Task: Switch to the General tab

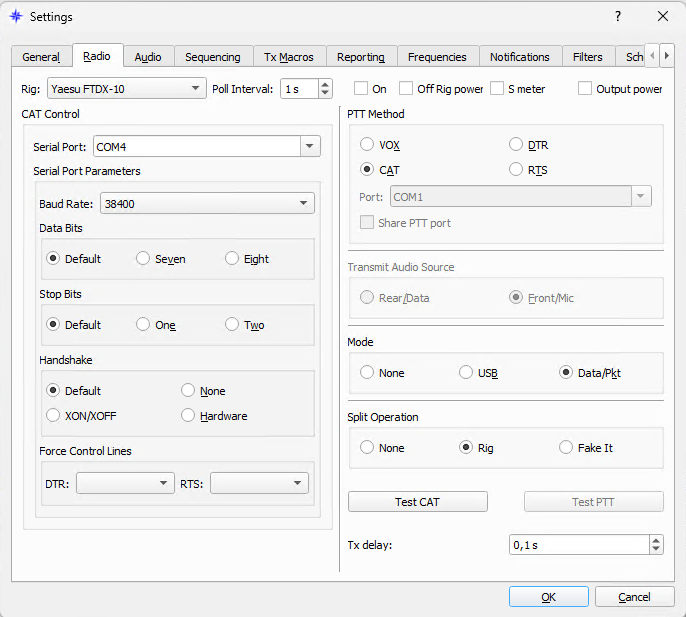Action: click(x=41, y=57)
